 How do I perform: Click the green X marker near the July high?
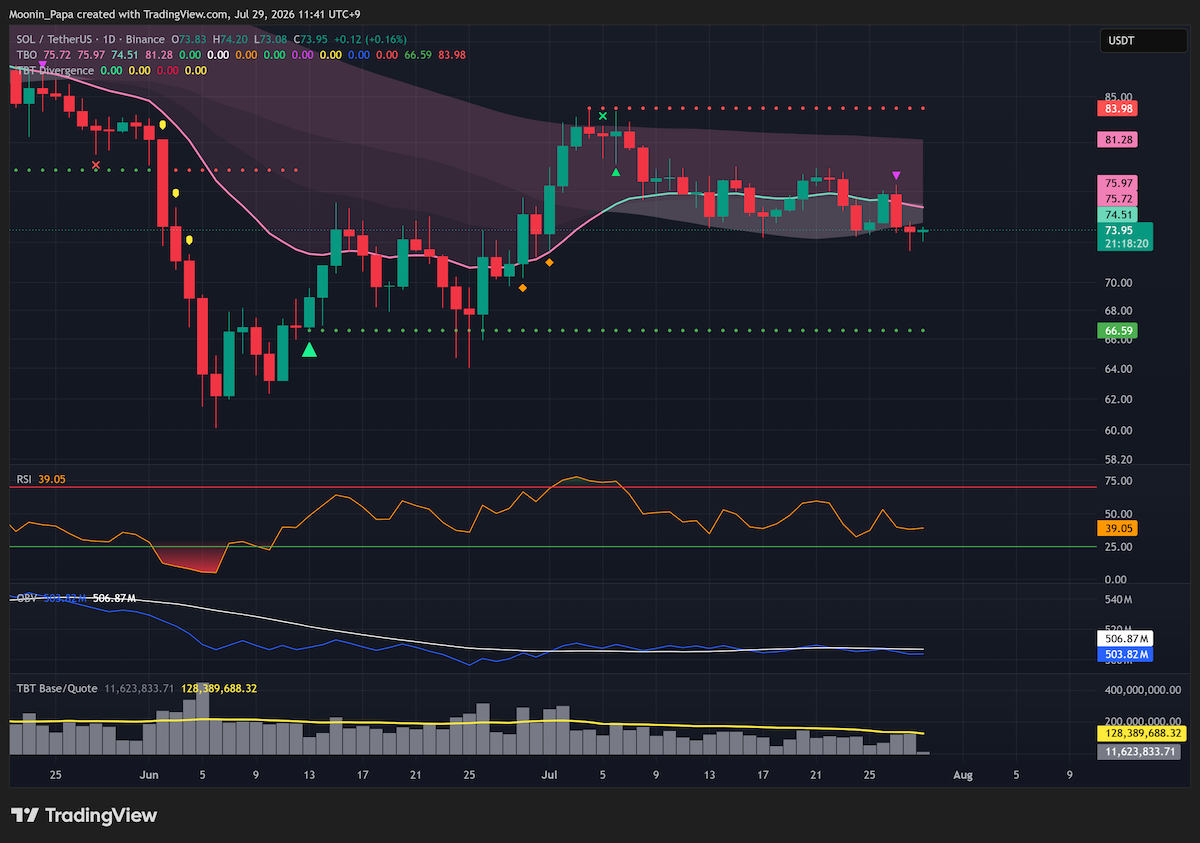(603, 117)
